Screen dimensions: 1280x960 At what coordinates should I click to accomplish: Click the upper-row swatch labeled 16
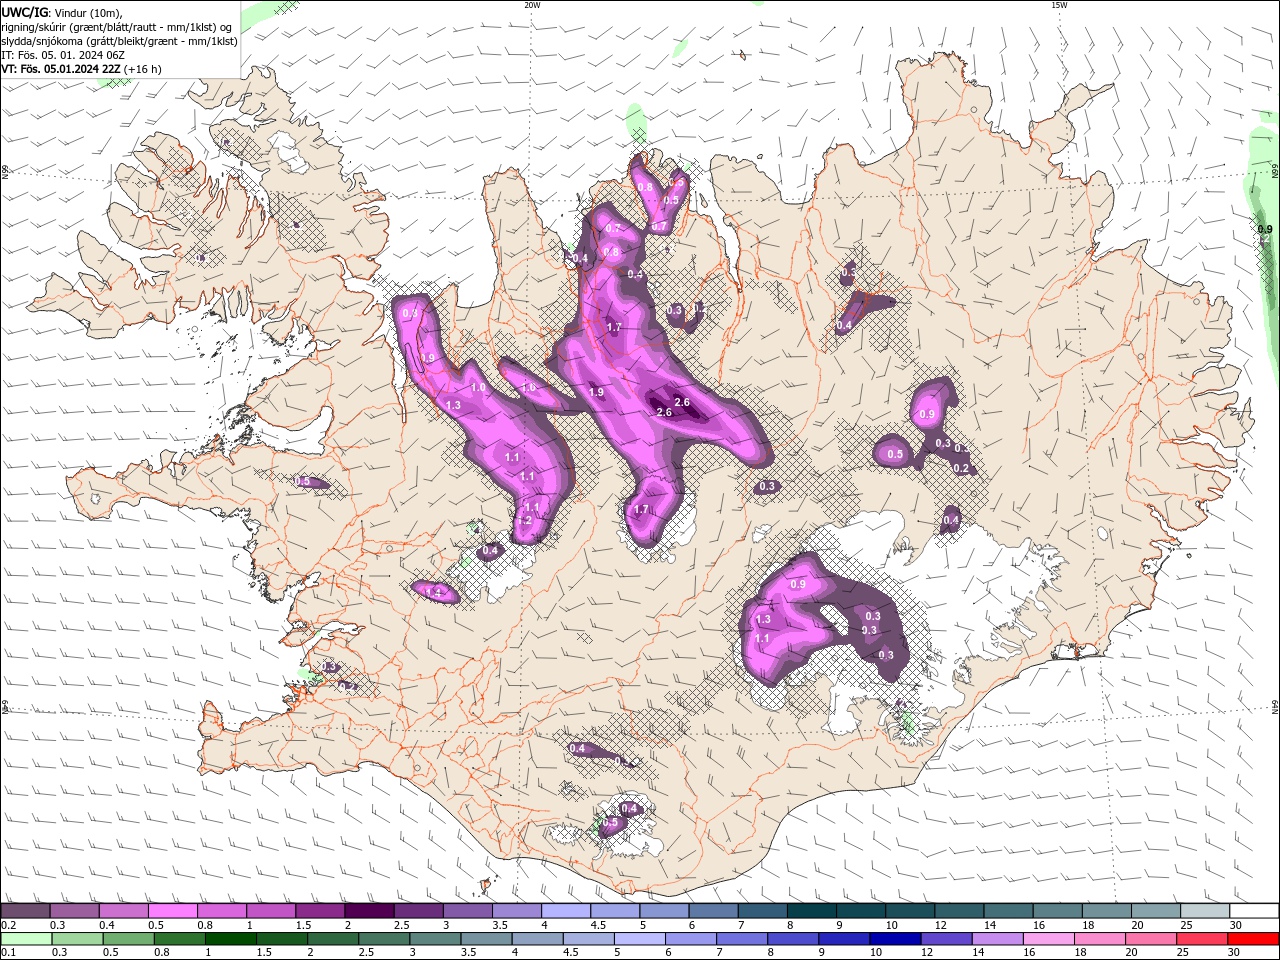coord(1055,911)
